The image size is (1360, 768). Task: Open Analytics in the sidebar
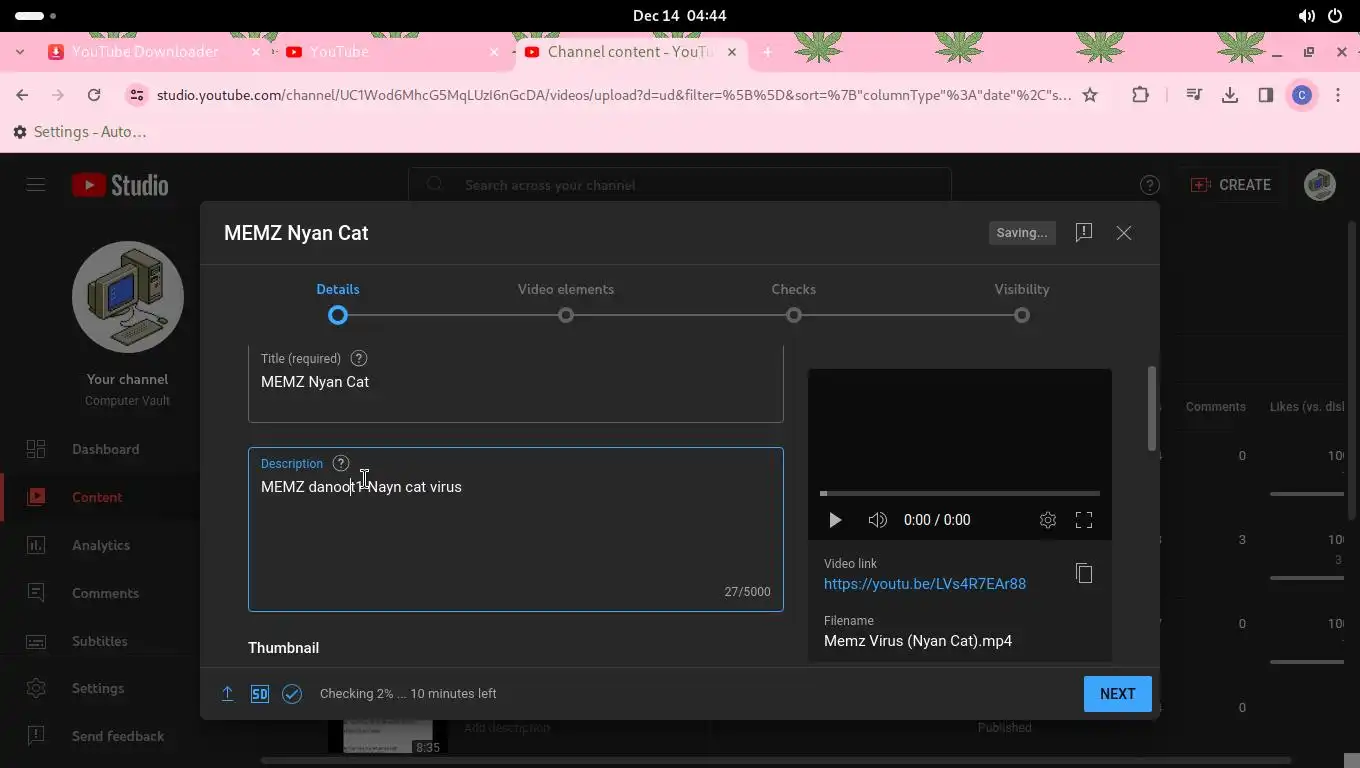100,545
